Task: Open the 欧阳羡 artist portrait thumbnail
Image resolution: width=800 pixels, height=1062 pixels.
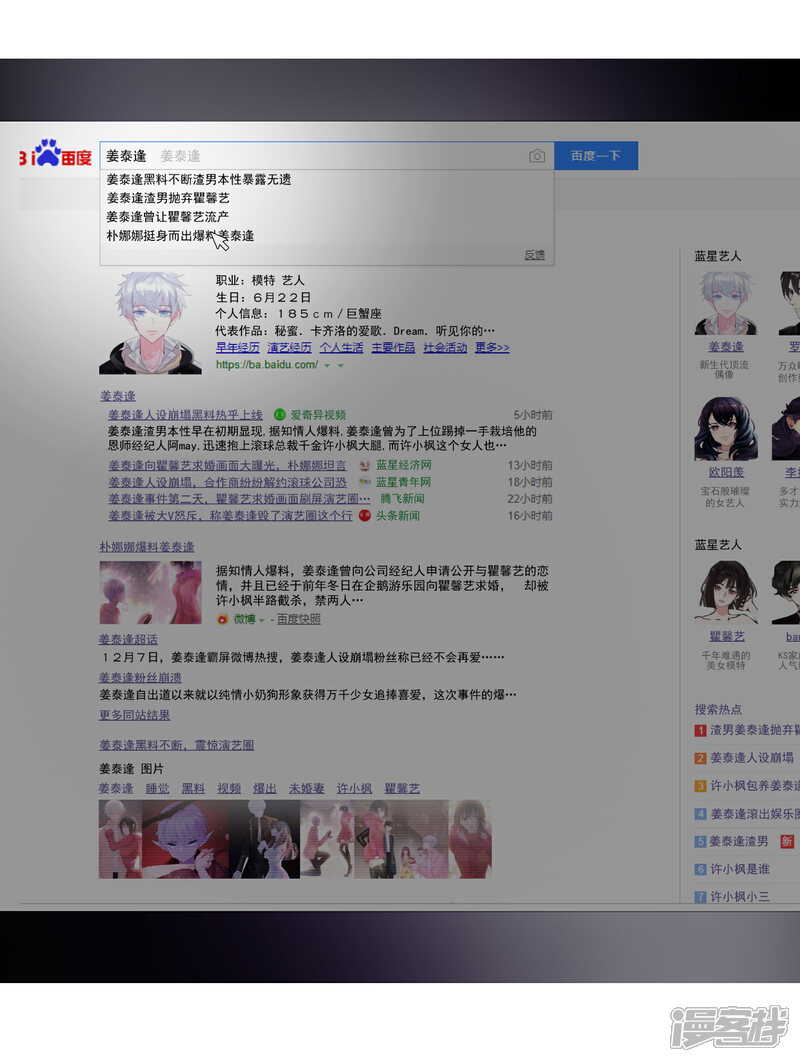Action: click(x=726, y=429)
